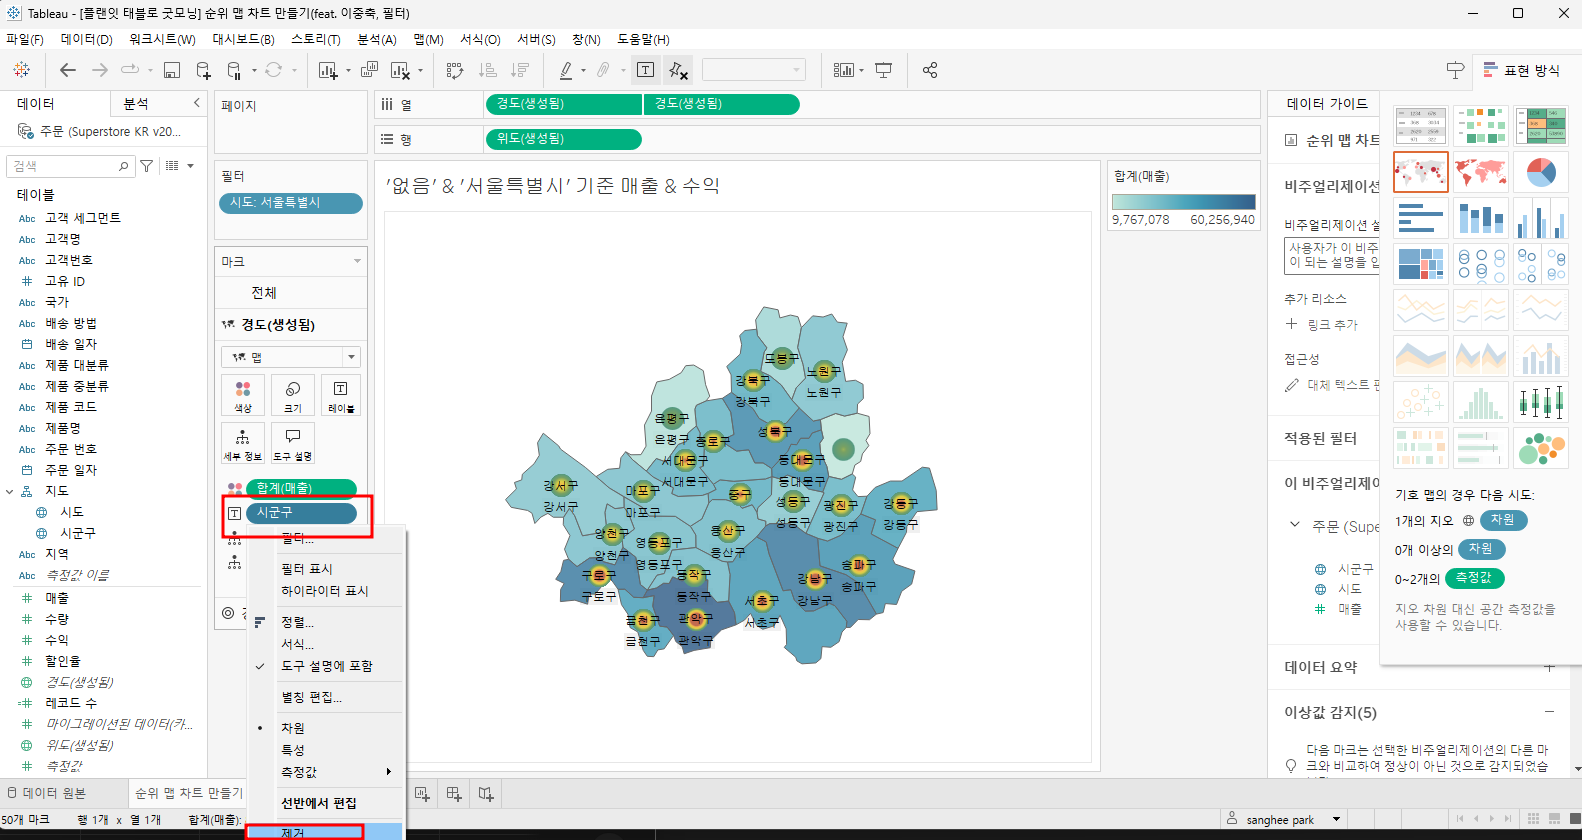Choose 제거 in the context menu
Screen dimensions: 1582x840
point(326,832)
